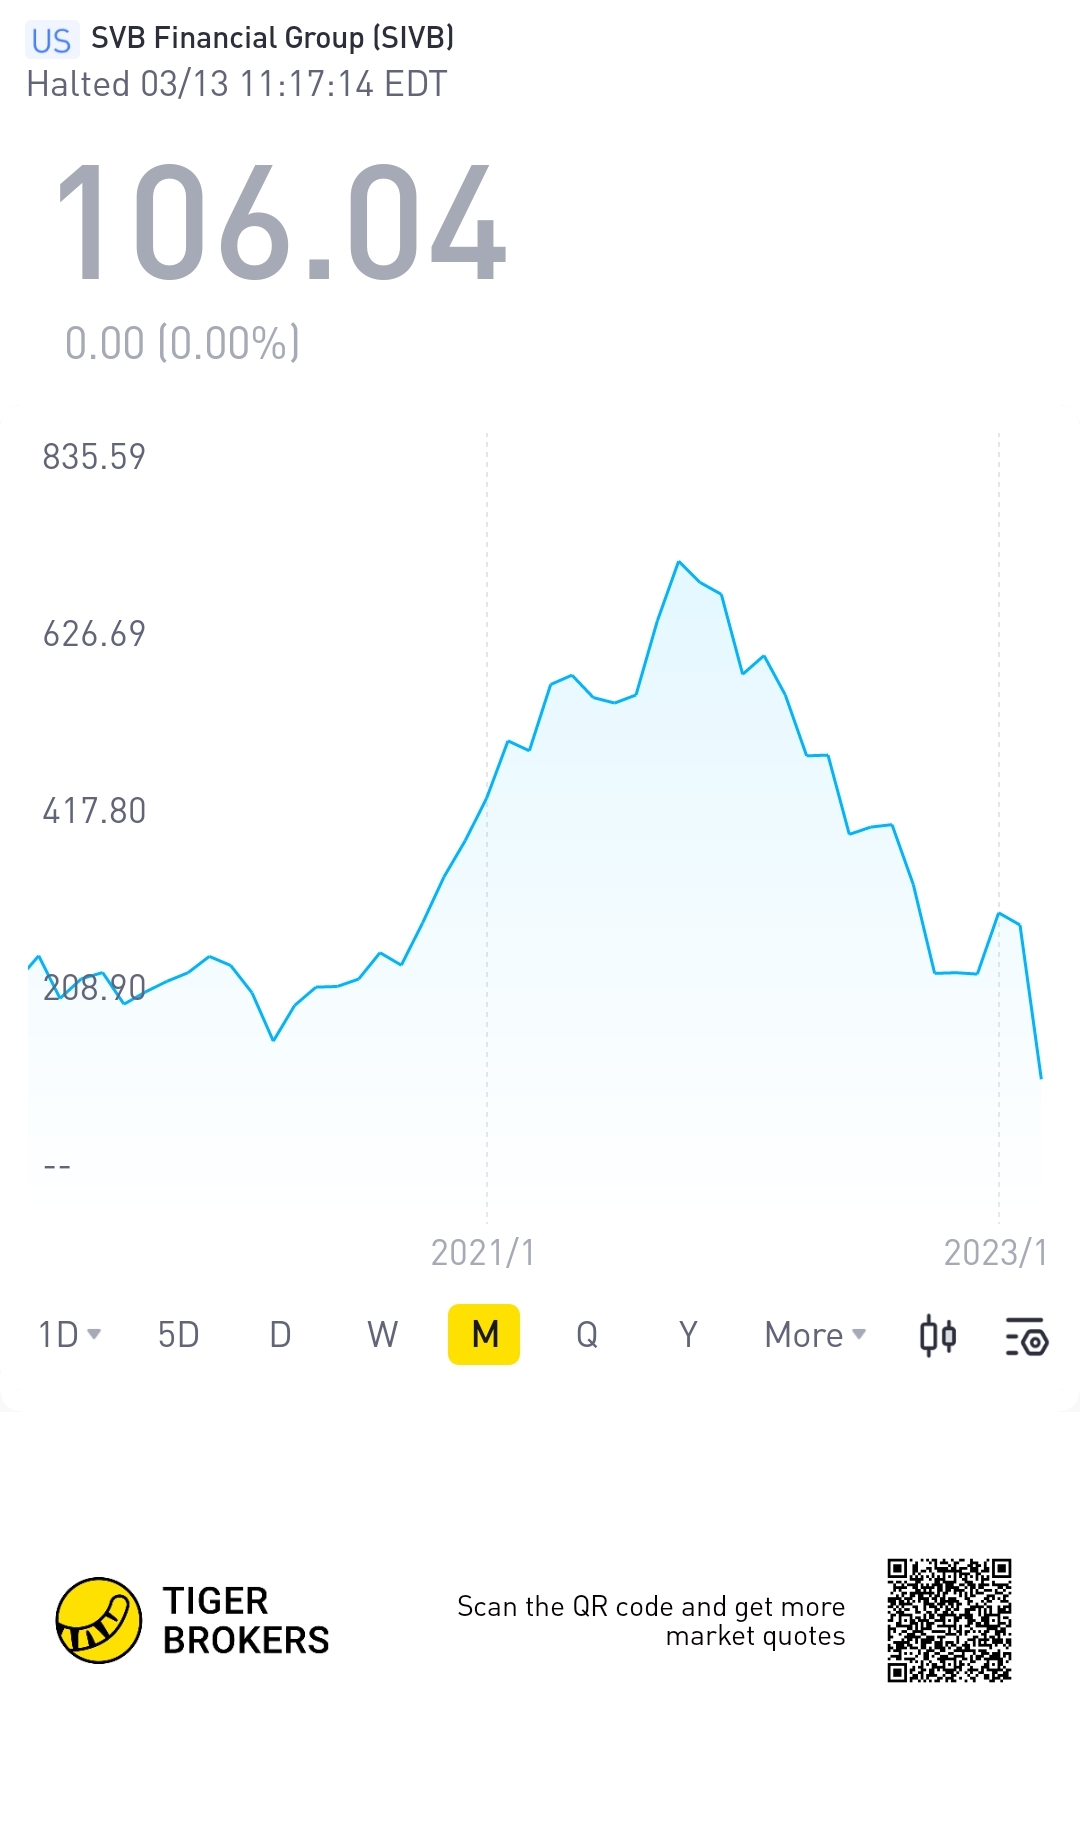The image size is (1080, 1829).
Task: Select the 5D timeframe
Action: pos(179,1335)
